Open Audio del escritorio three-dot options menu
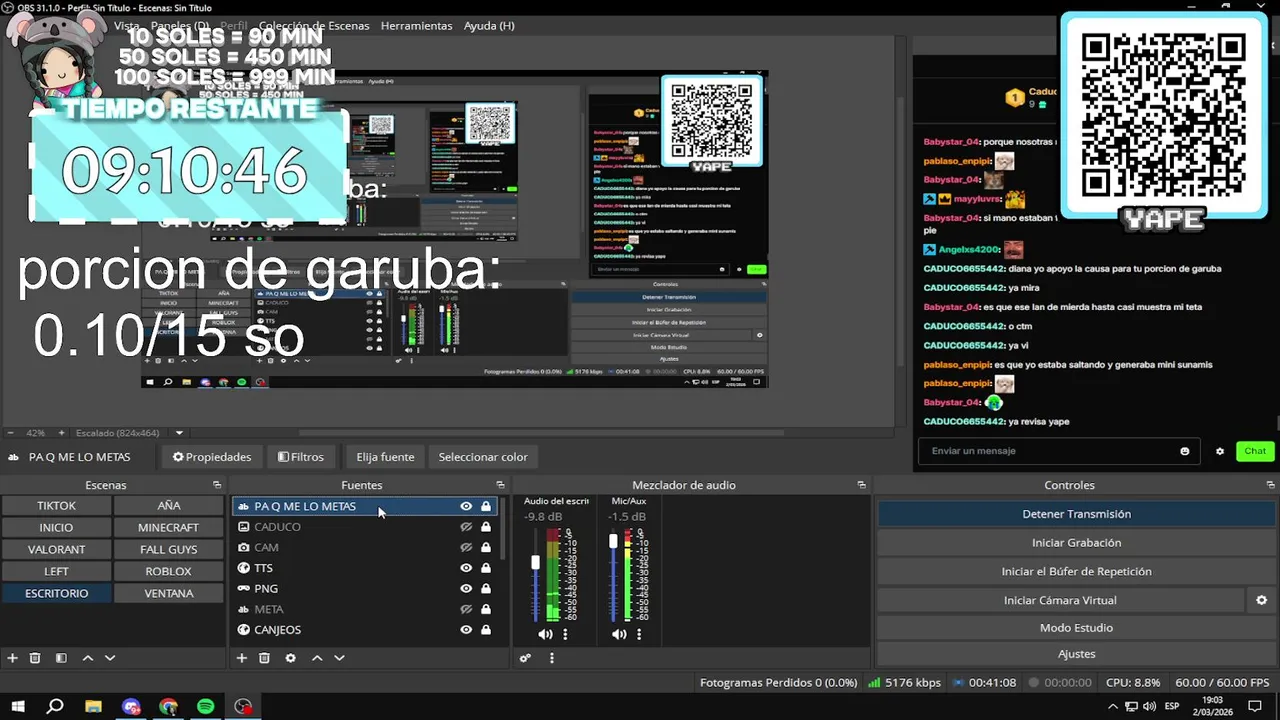This screenshot has height=720, width=1280. 565,634
